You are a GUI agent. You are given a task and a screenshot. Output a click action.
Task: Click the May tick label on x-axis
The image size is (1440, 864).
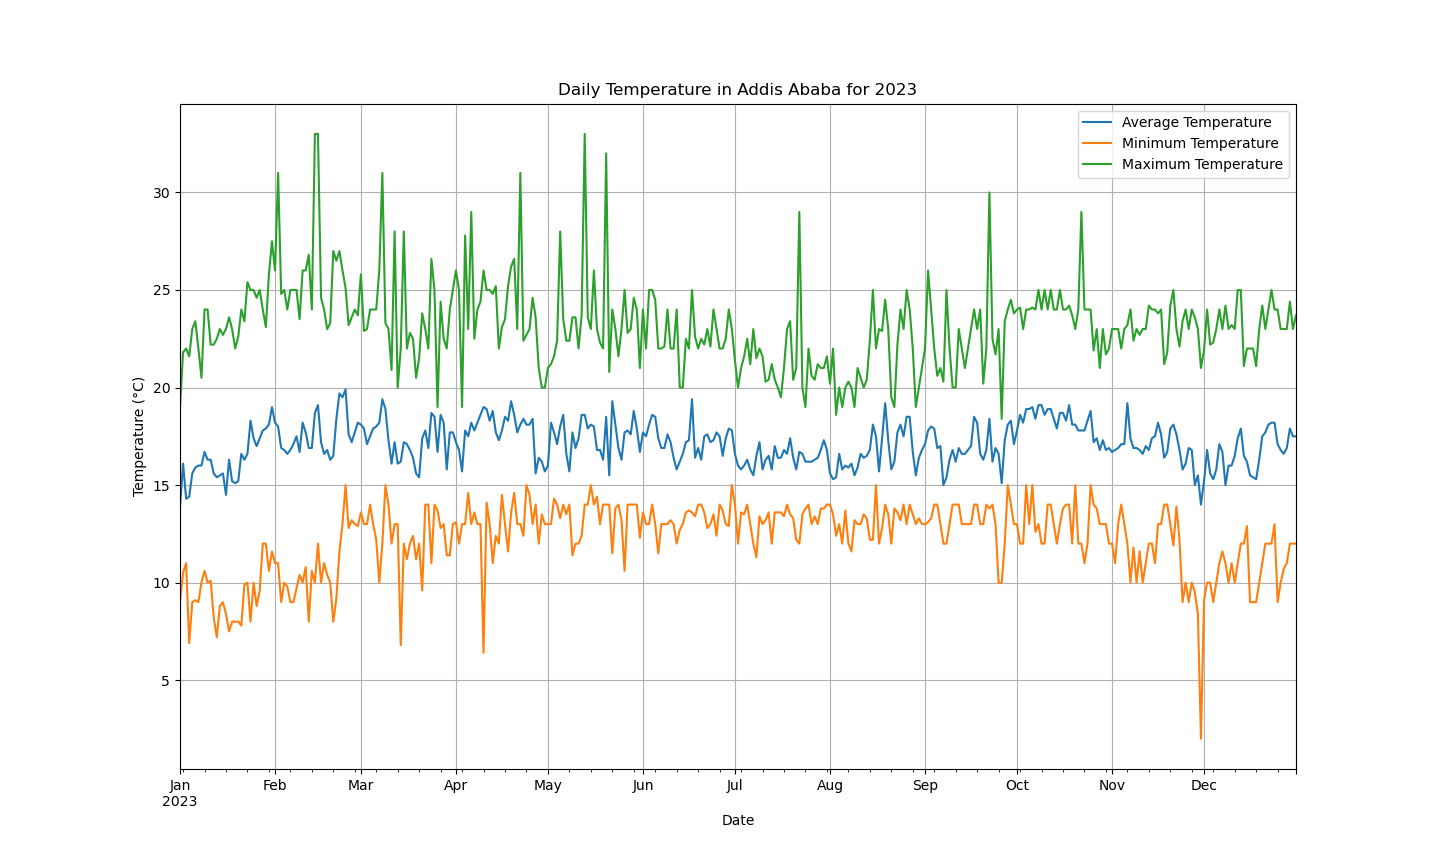pyautogui.click(x=548, y=786)
